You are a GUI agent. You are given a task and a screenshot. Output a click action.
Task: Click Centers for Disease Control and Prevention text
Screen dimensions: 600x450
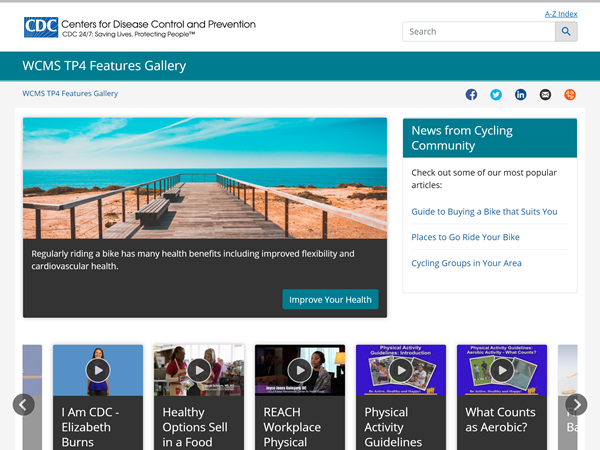pos(158,24)
